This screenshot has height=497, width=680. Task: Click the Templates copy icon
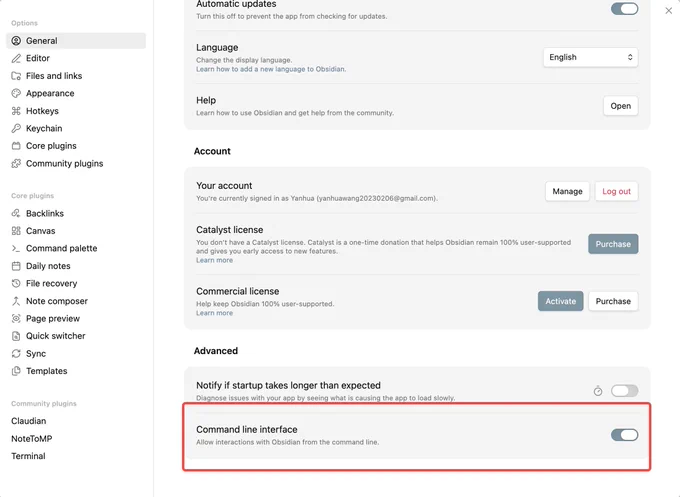click(x=16, y=371)
